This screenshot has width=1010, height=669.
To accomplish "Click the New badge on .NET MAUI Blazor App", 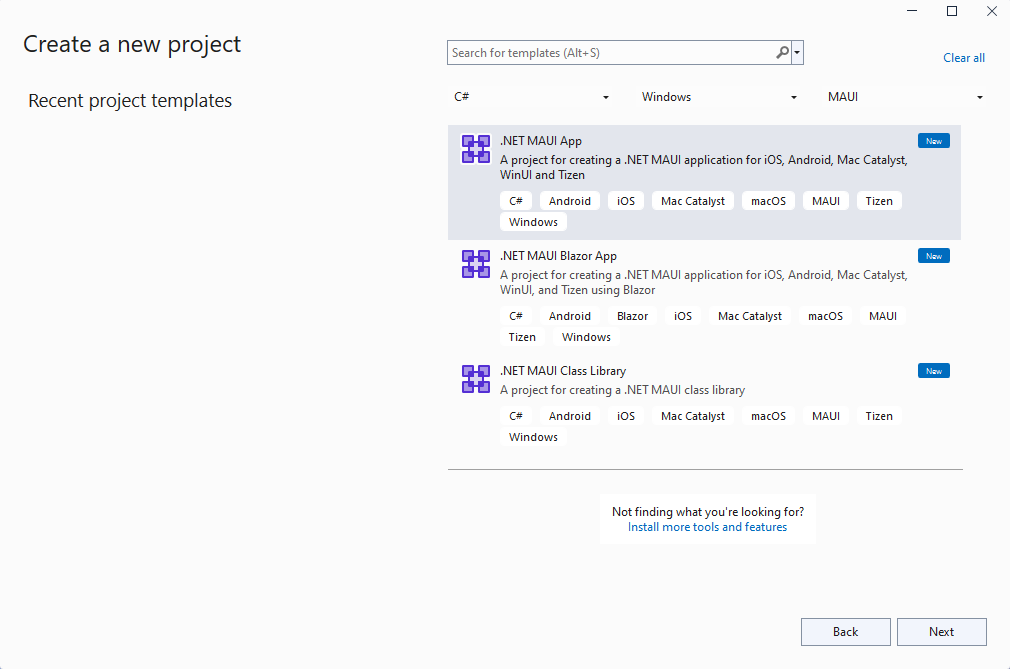I will coord(933,255).
